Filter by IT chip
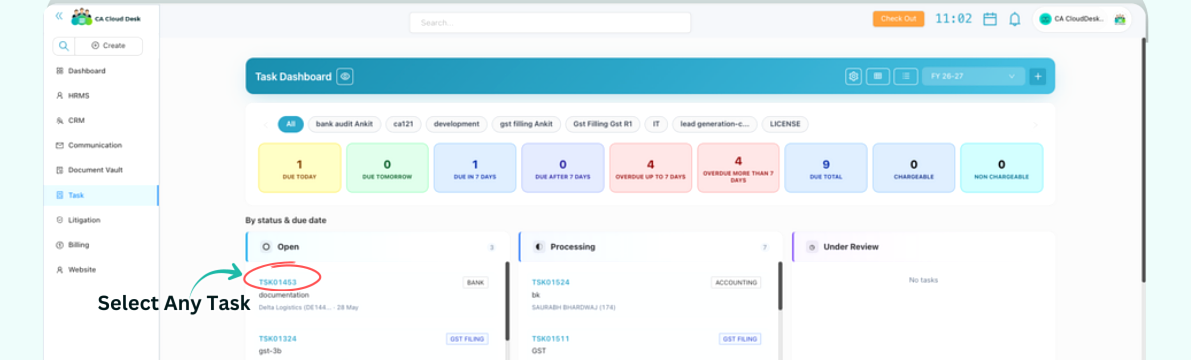 (x=656, y=124)
